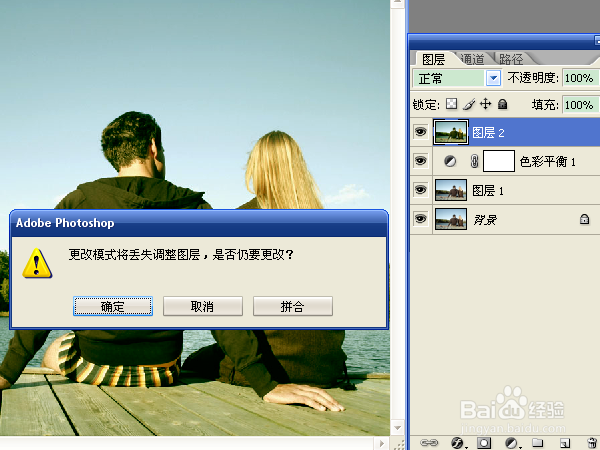
Task: Hide the 图层 2 layer via its eye
Action: pyautogui.click(x=421, y=132)
